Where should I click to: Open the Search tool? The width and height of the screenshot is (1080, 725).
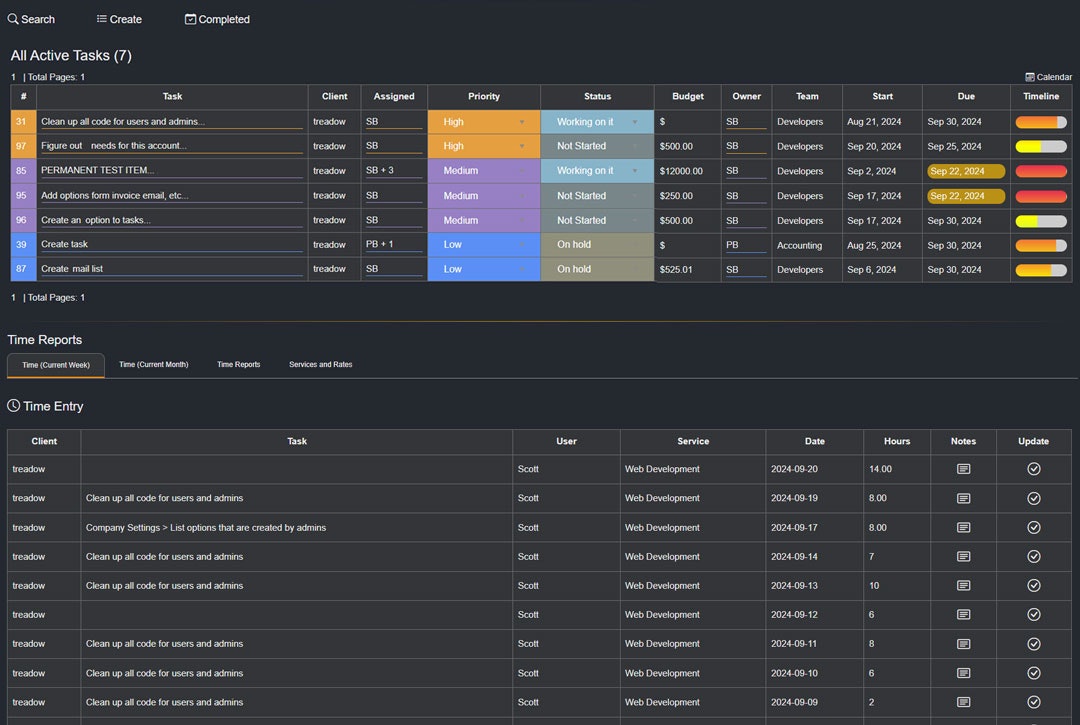tap(31, 19)
